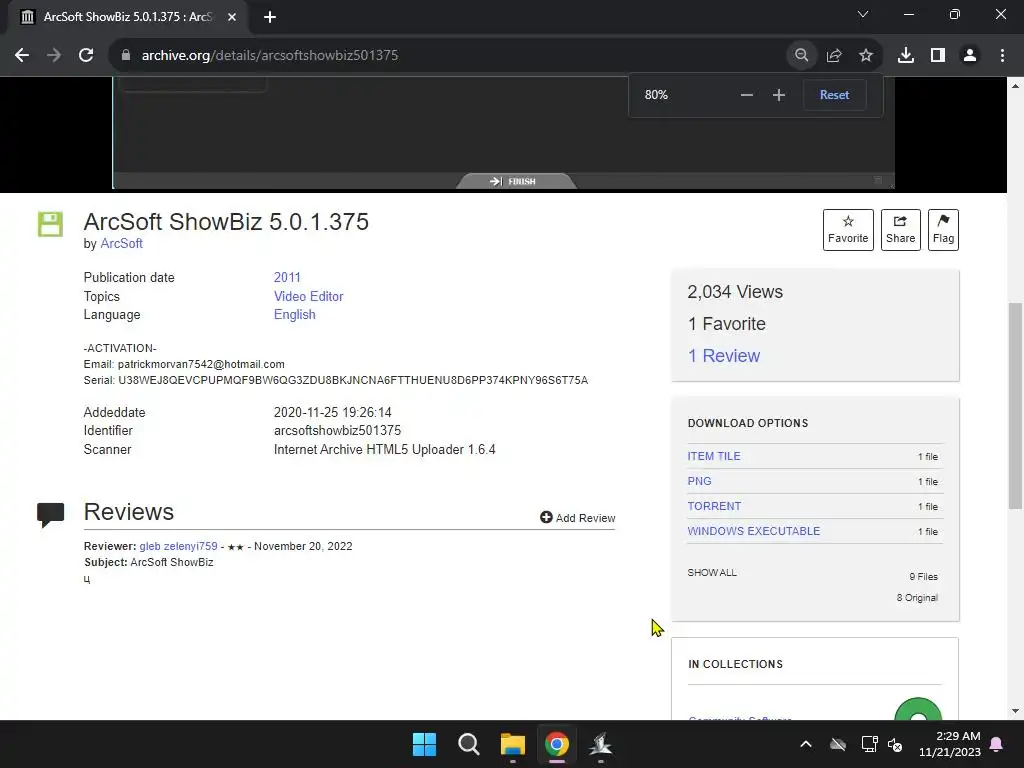Click the zoom magnifier icon in the address bar
Screen dimensions: 1024x768
(x=801, y=56)
